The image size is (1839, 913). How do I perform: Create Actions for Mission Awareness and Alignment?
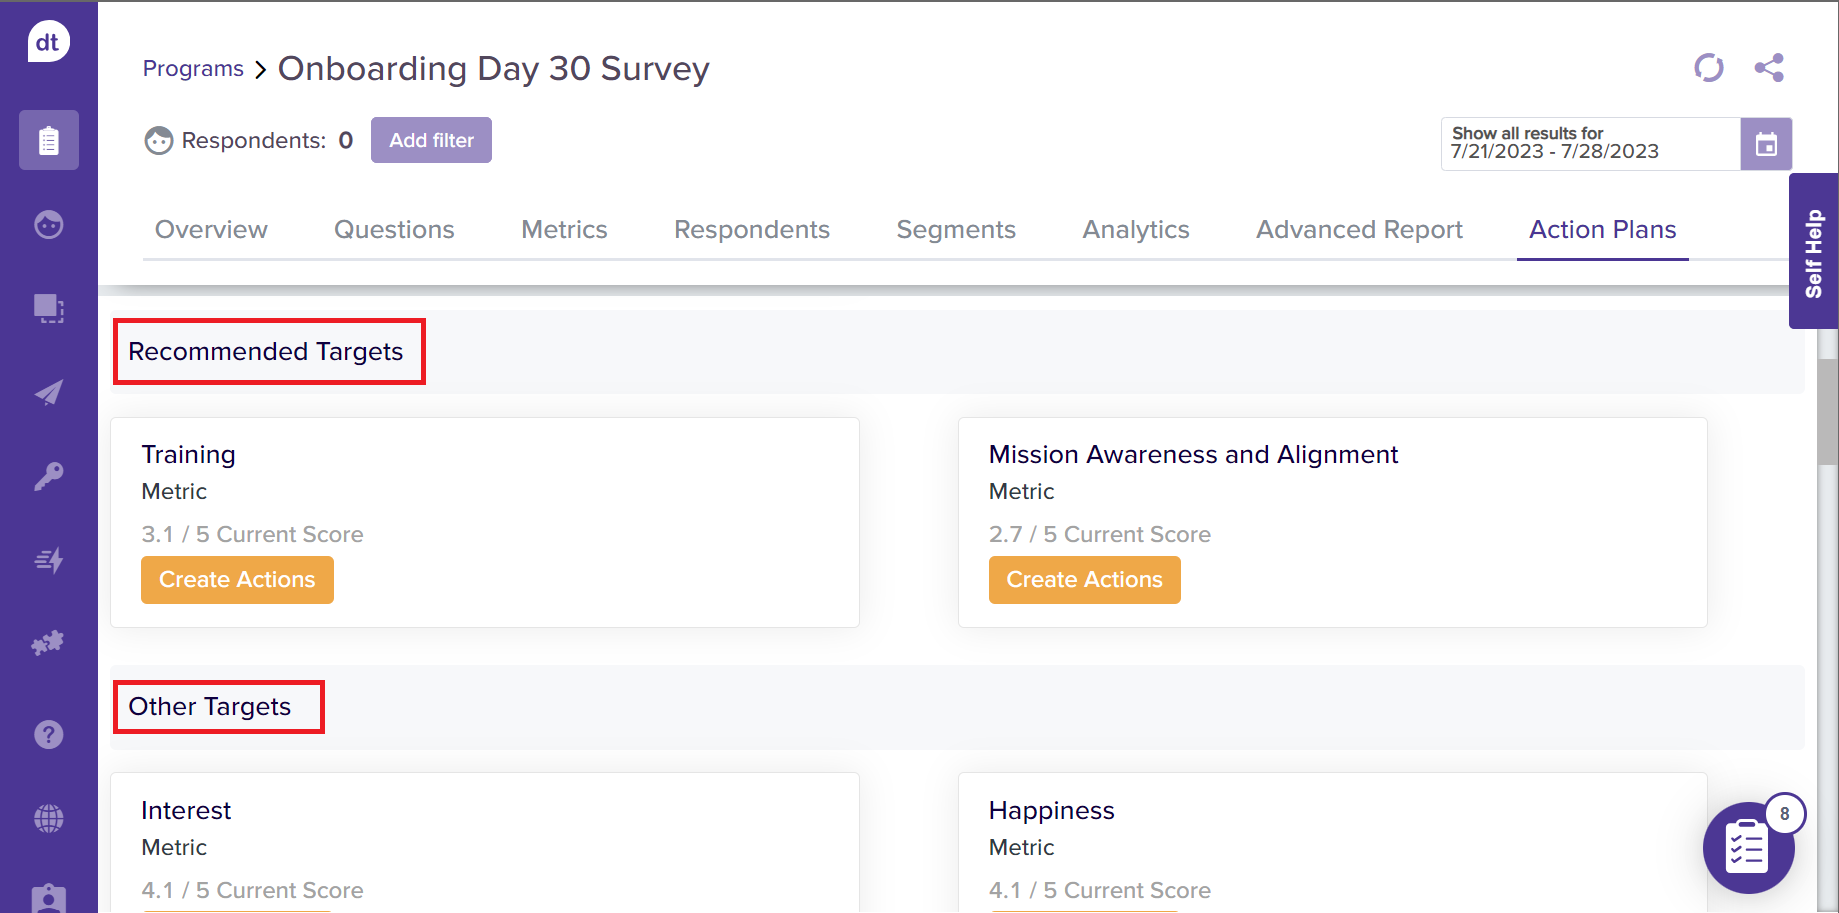click(x=1084, y=580)
